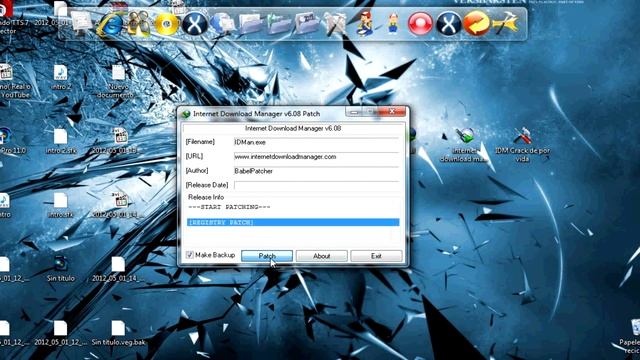
Task: Open the first dark X dock icon
Action: coord(194,24)
